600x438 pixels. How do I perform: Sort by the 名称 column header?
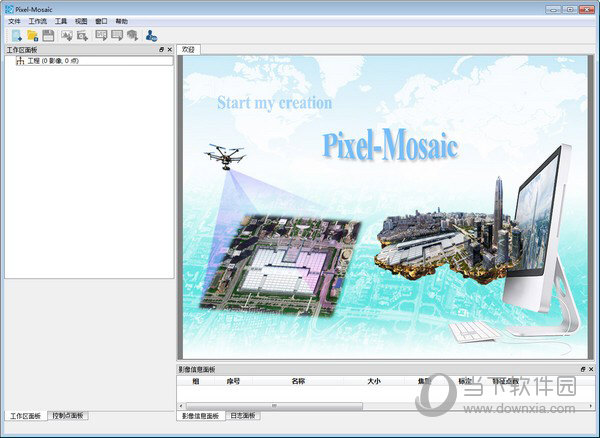tap(298, 381)
